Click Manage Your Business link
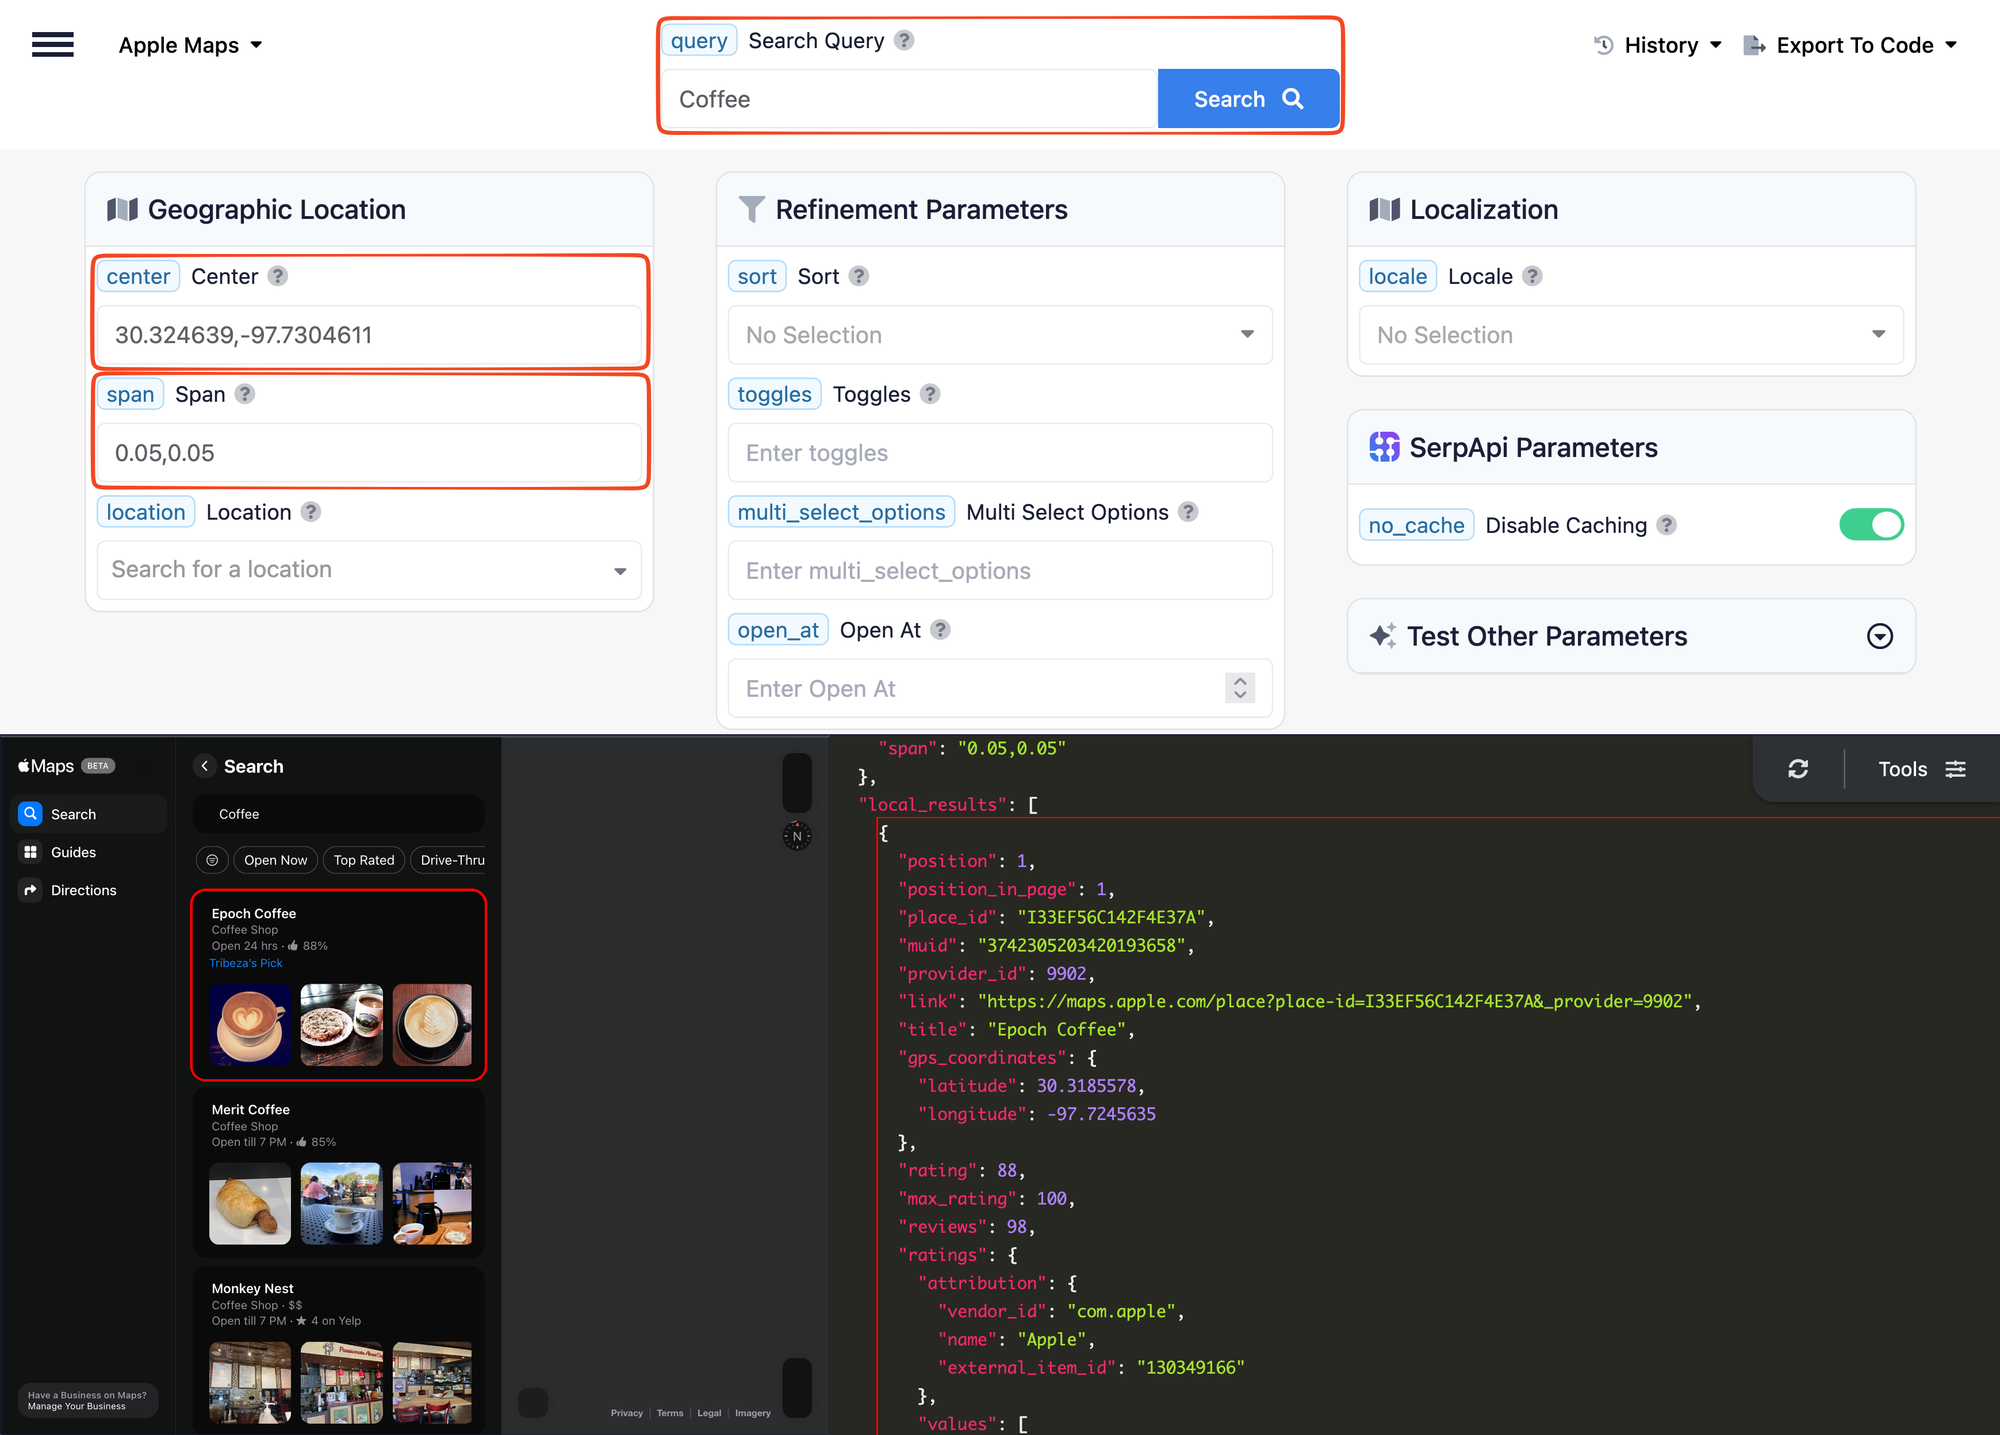The height and width of the screenshot is (1435, 2000). [x=77, y=1406]
